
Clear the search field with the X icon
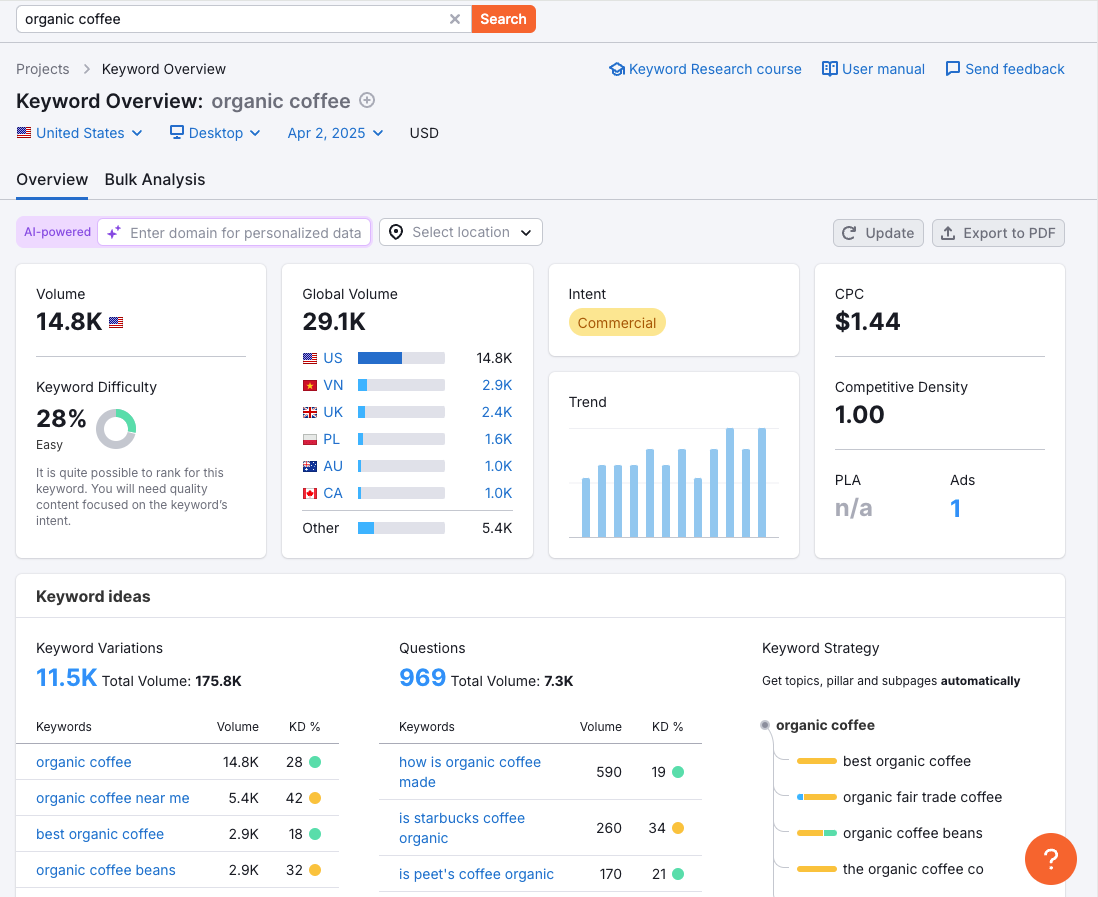[455, 19]
